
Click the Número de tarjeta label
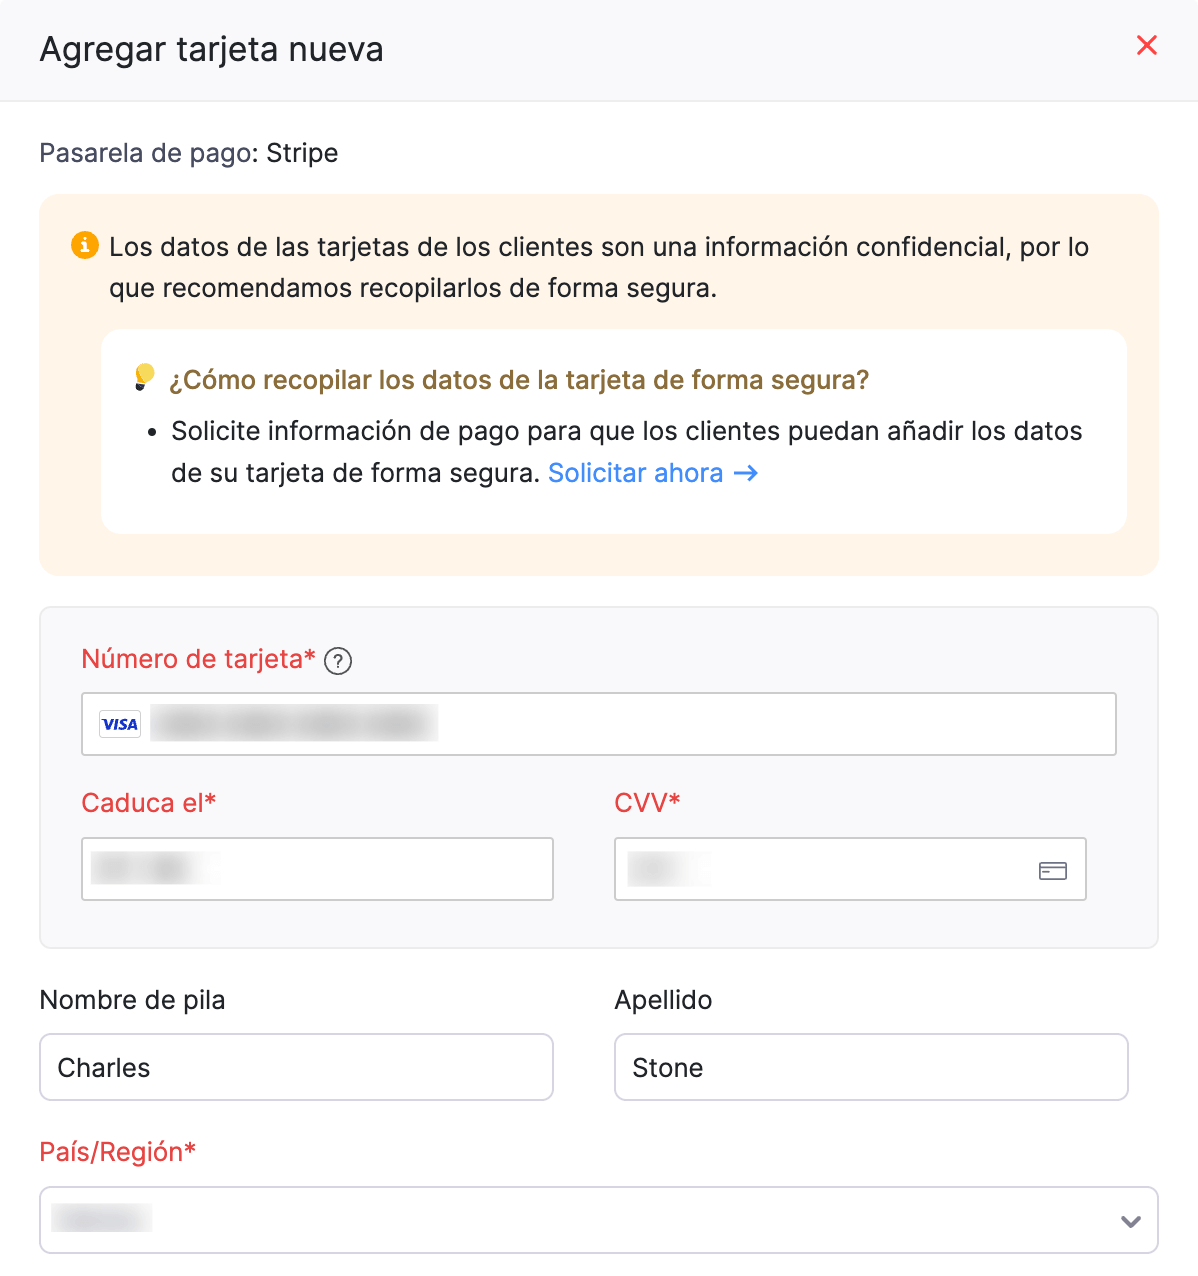click(x=197, y=659)
